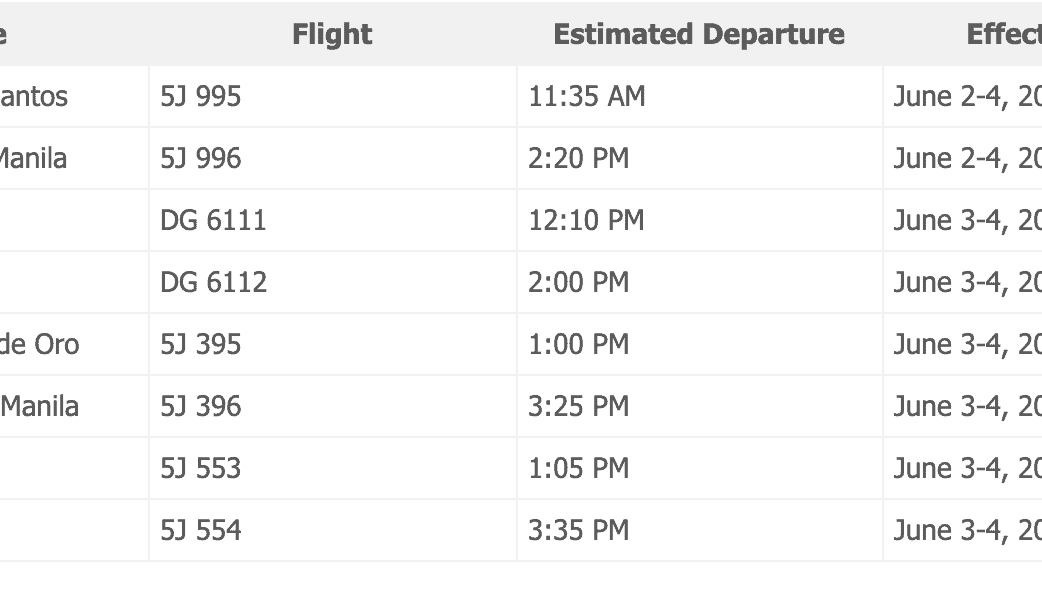Click the Flight column header

[x=332, y=34]
